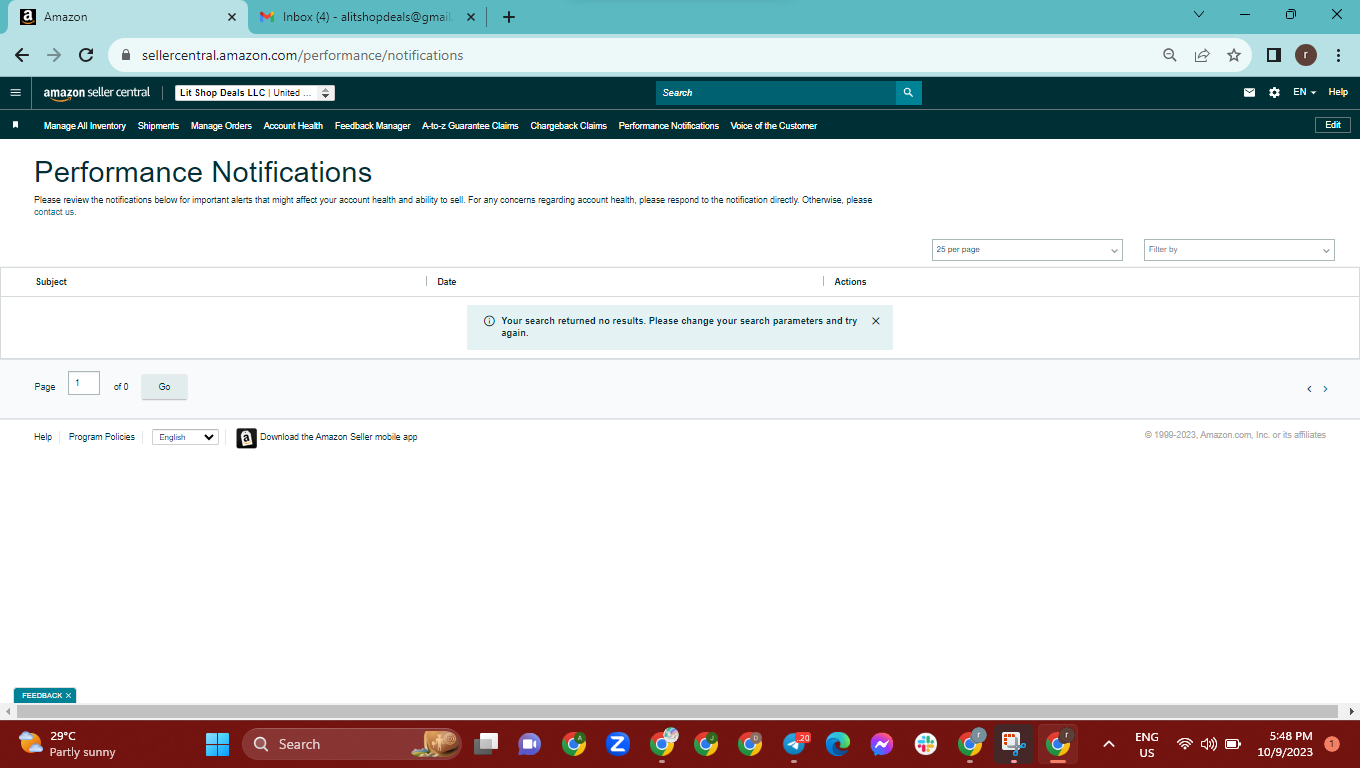Open Slack from the taskbar
This screenshot has width=1360, height=768.
tap(926, 744)
